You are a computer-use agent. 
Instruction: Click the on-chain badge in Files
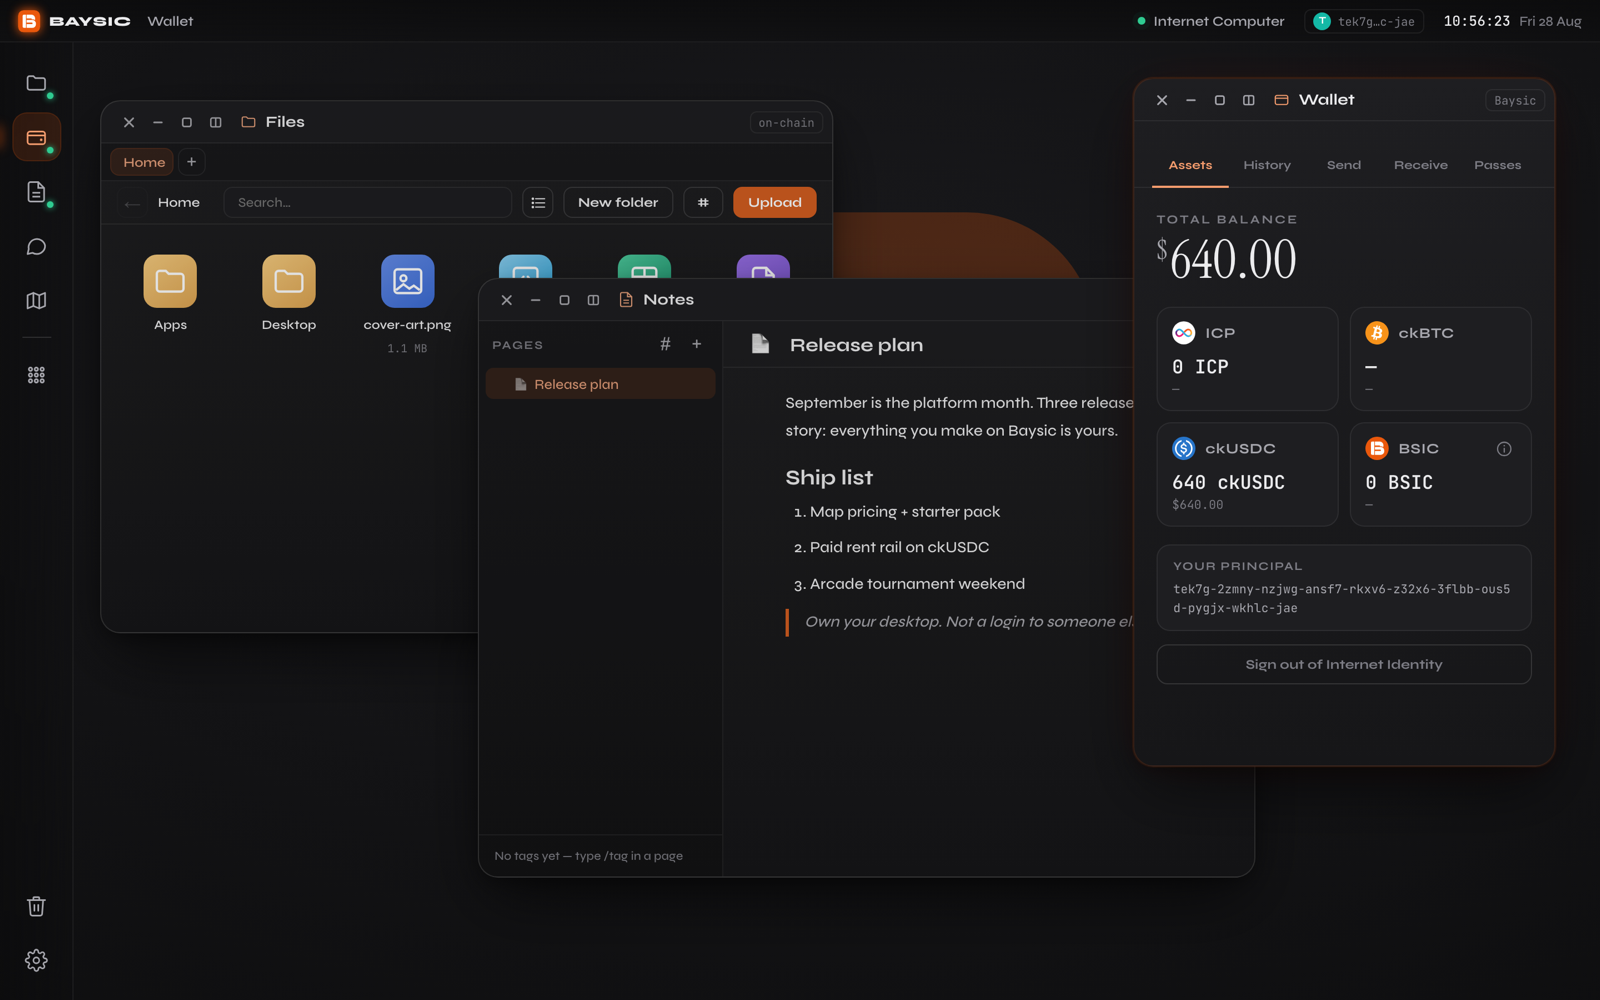pos(786,122)
